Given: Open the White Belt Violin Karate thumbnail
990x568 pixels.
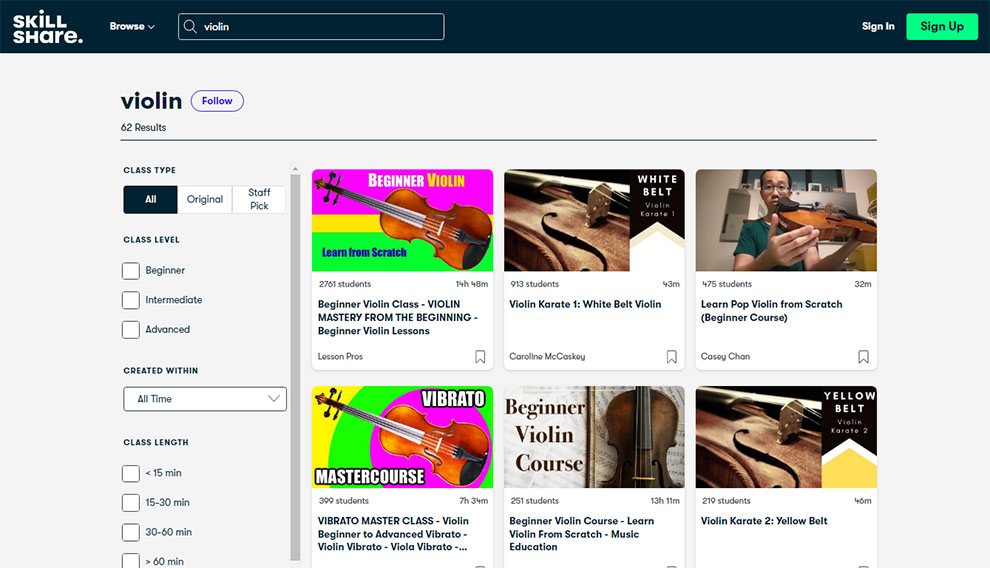Looking at the screenshot, I should click(594, 220).
